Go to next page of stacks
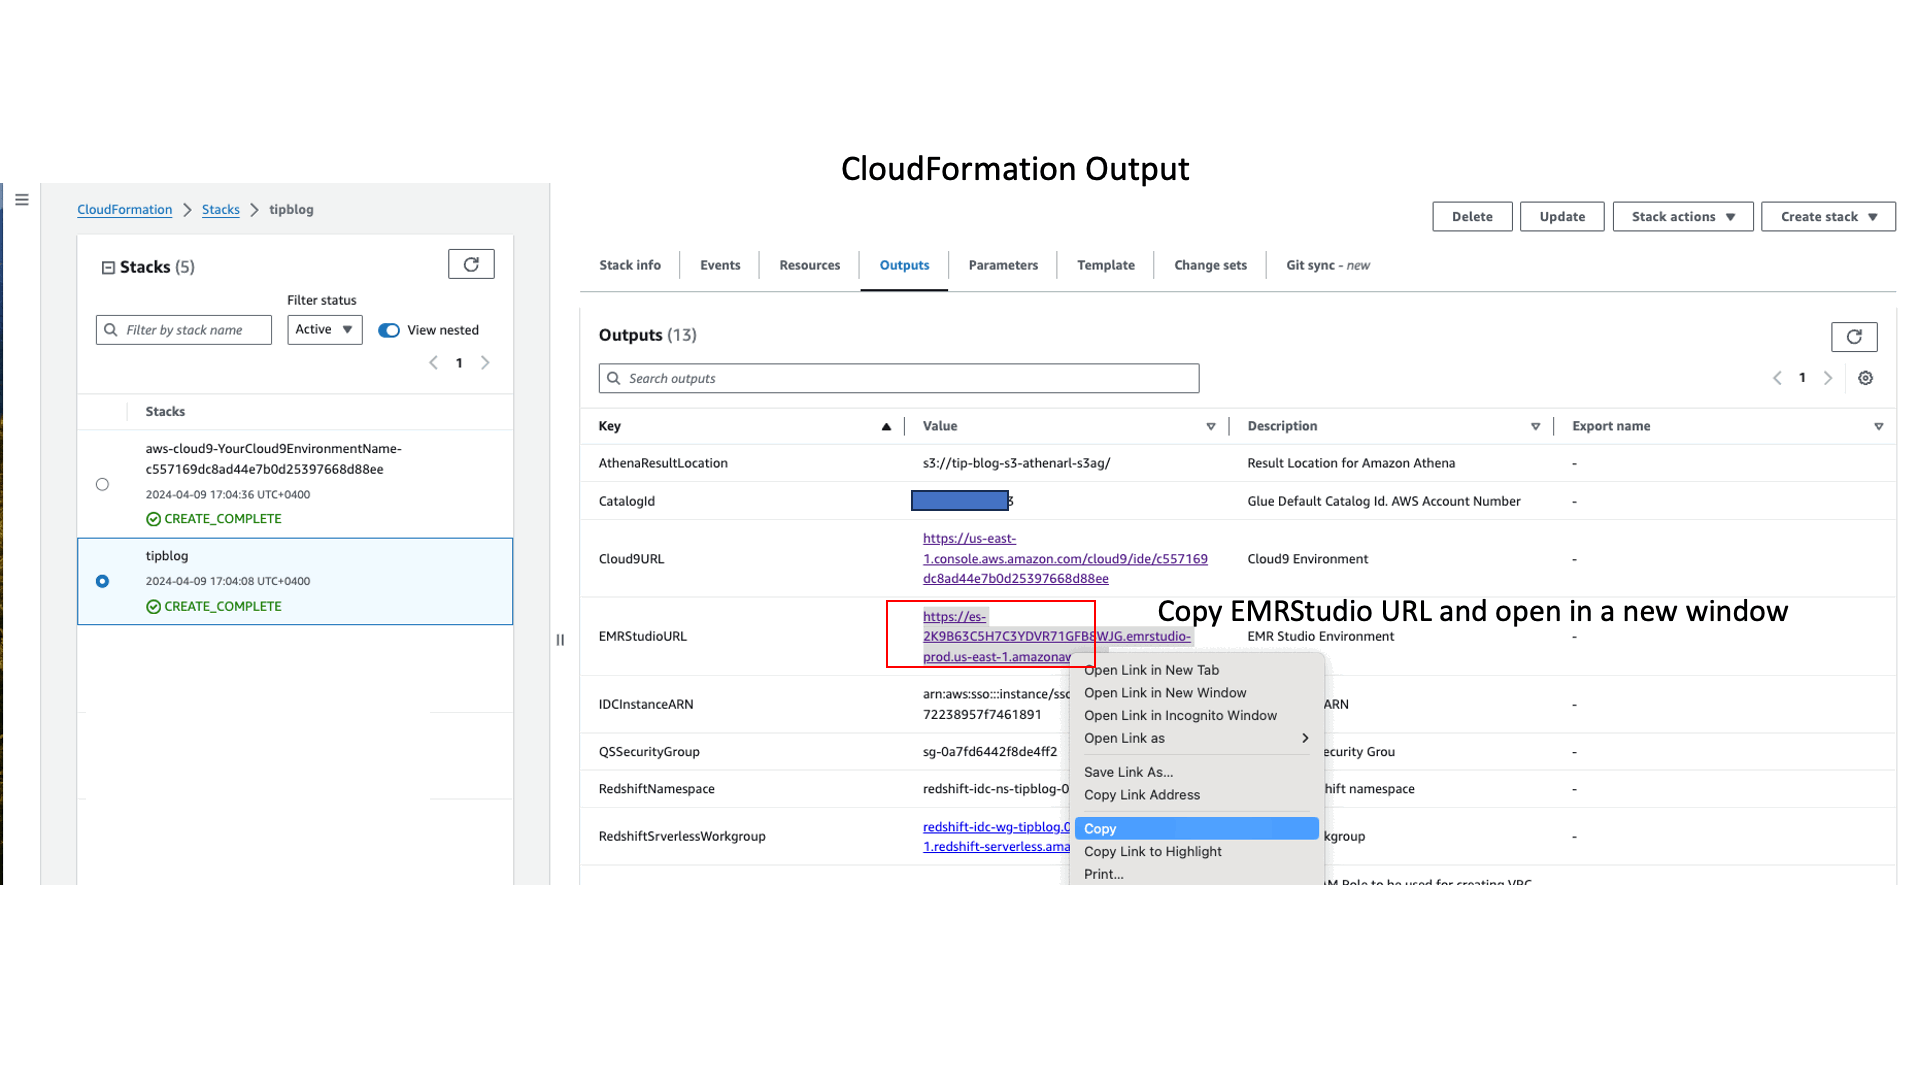The image size is (1920, 1080). pyautogui.click(x=485, y=363)
